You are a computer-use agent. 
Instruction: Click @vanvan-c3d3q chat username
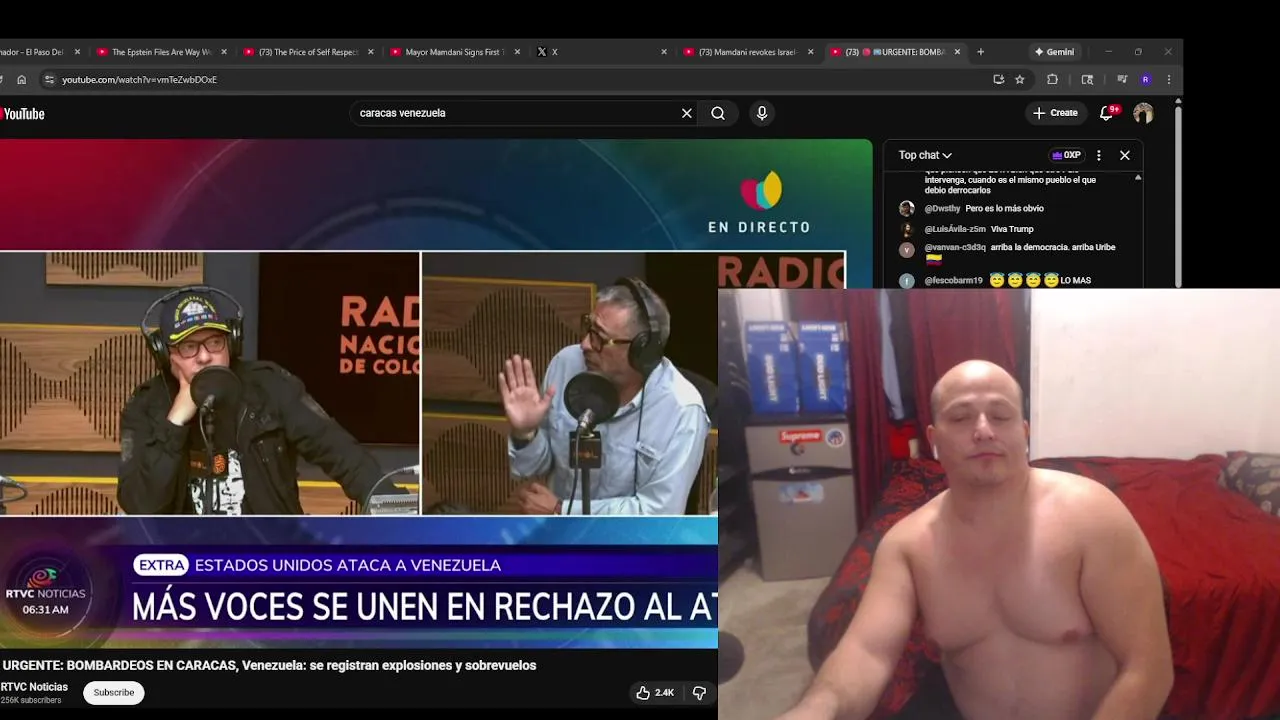click(x=955, y=247)
